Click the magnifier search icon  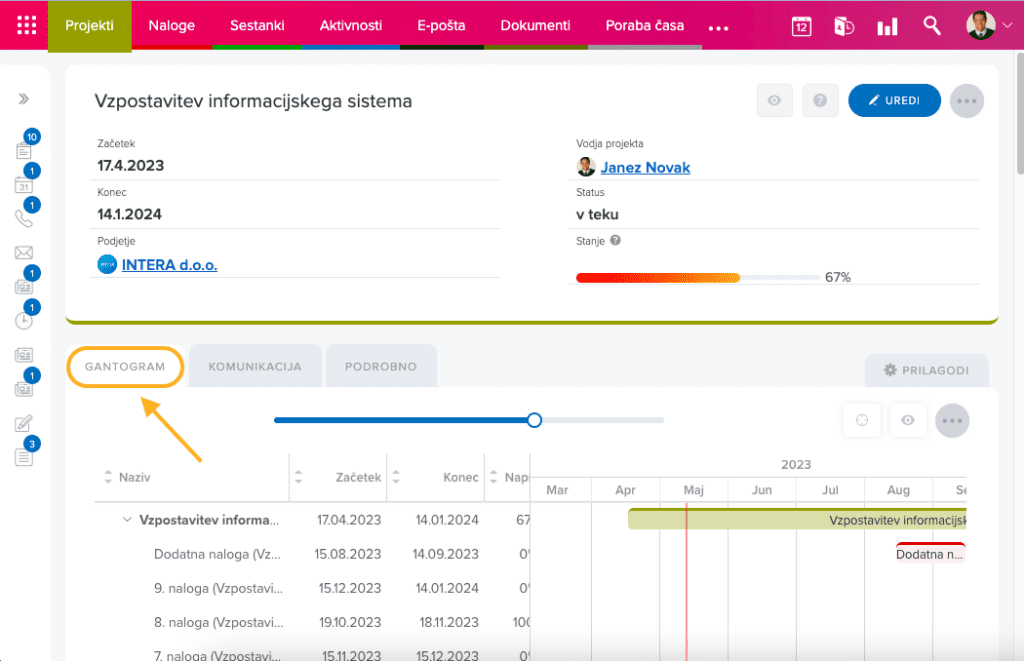(932, 26)
